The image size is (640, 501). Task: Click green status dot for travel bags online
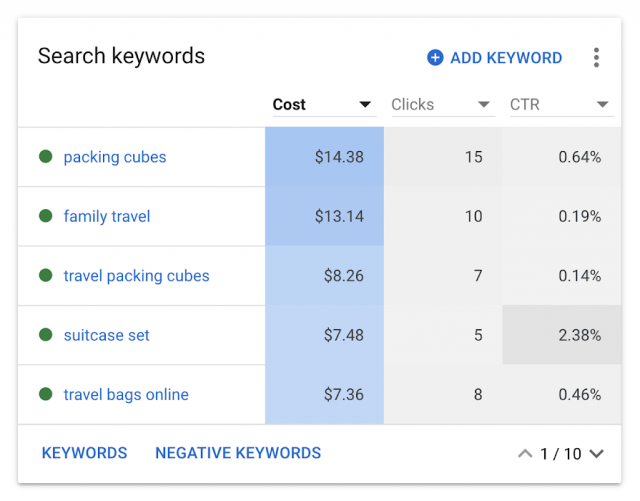point(45,394)
